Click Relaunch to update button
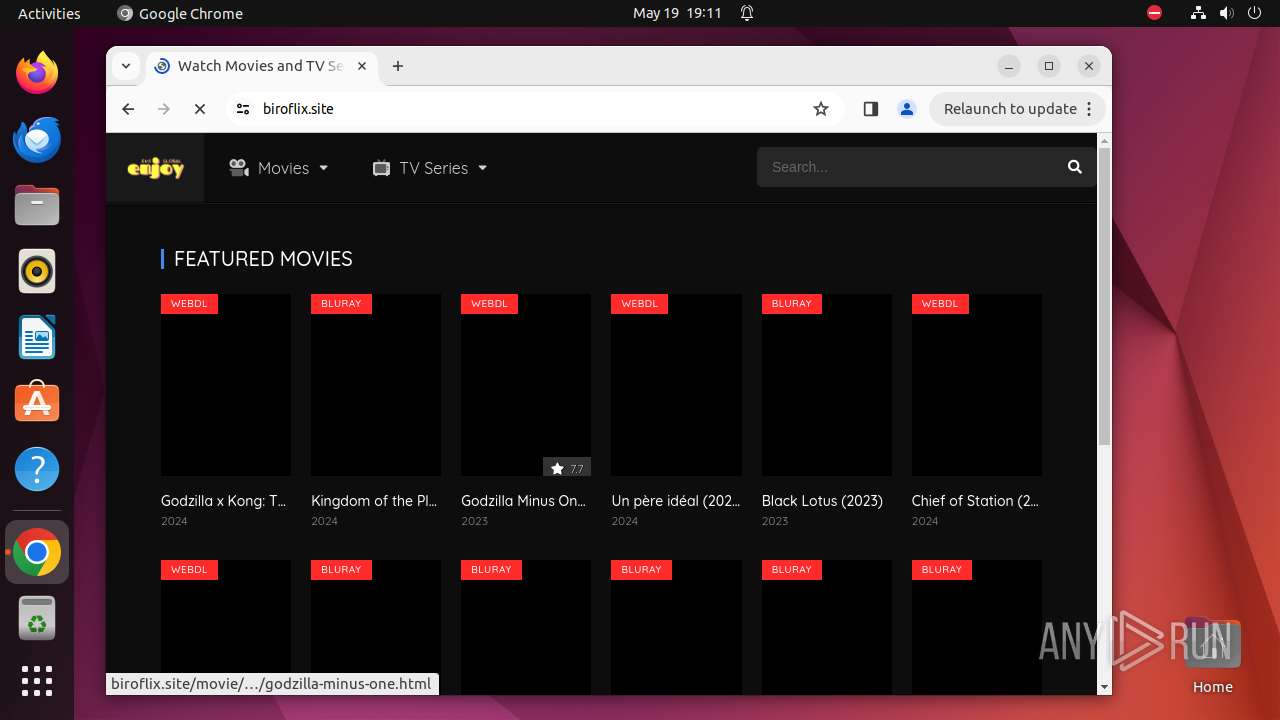The height and width of the screenshot is (720, 1280). click(x=1010, y=109)
